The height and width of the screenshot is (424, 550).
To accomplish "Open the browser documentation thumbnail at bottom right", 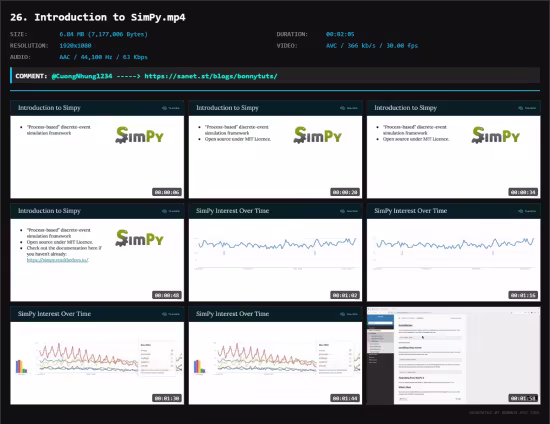I will pyautogui.click(x=454, y=356).
